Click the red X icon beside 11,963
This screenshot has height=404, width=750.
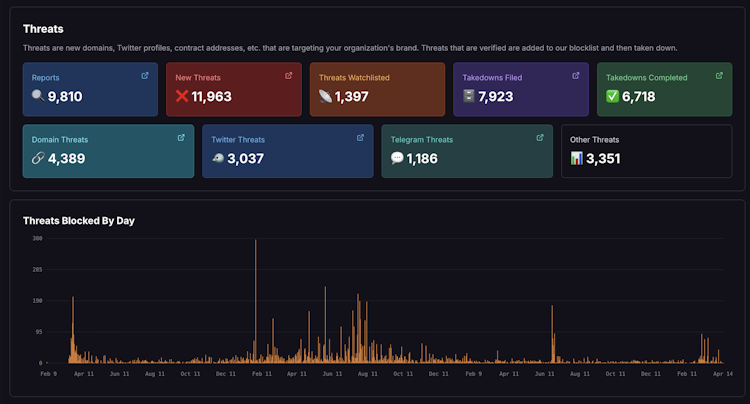[182, 96]
